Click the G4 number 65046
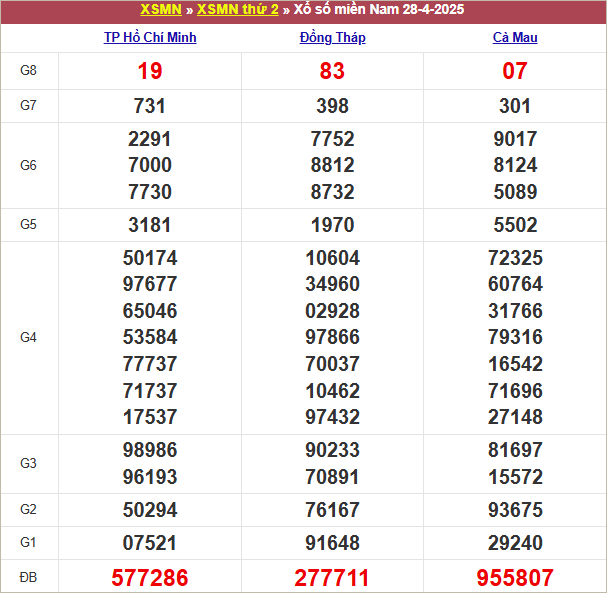The height and width of the screenshot is (593, 607). (x=150, y=311)
